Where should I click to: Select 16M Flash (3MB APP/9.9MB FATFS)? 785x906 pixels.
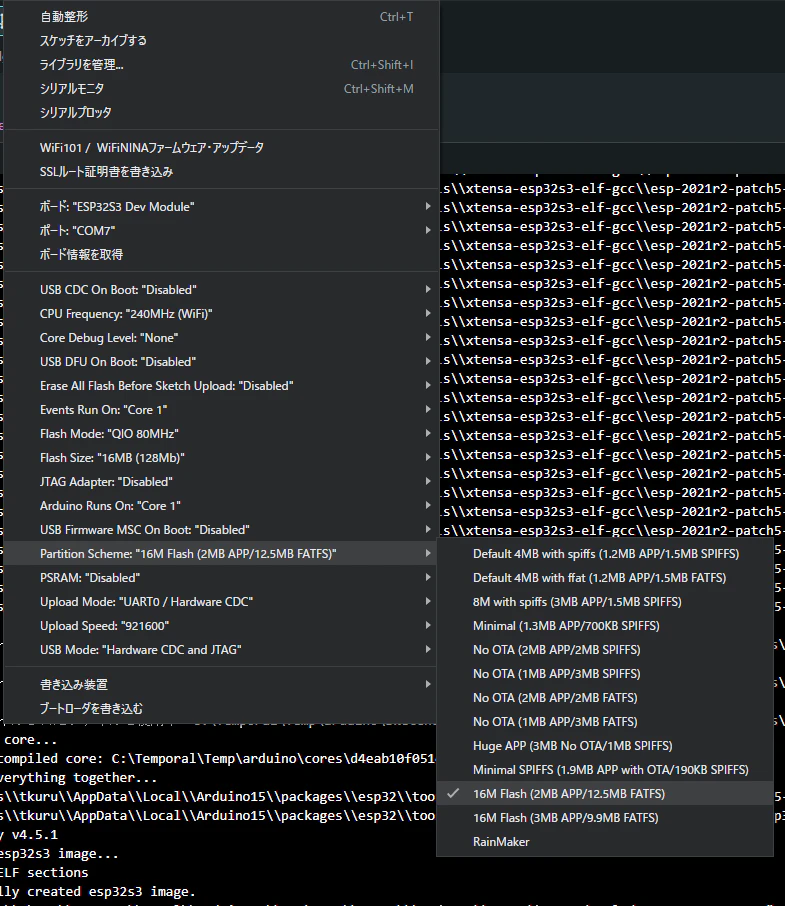click(605, 818)
